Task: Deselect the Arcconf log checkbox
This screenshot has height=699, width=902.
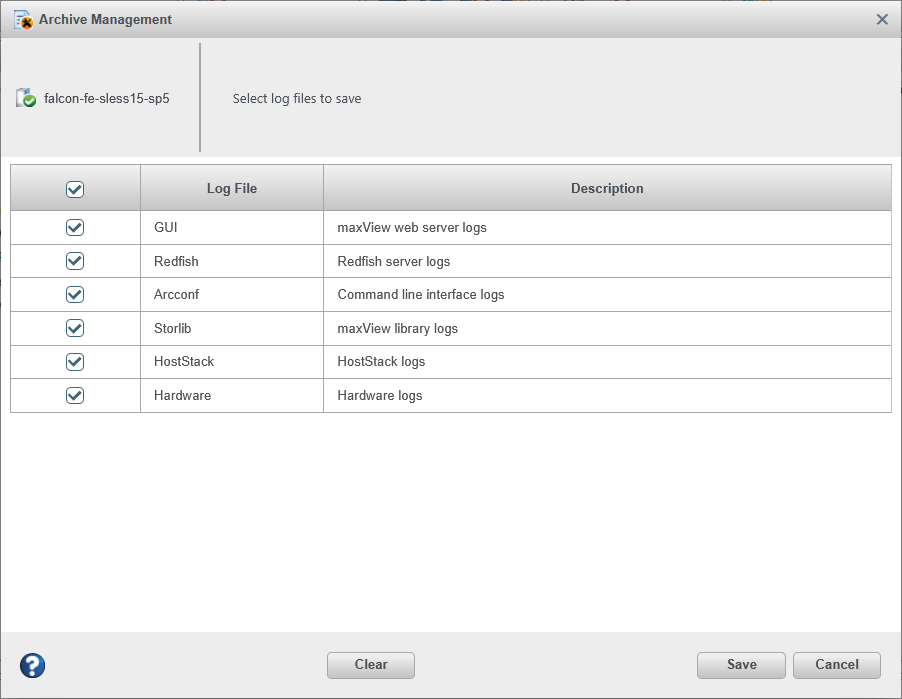Action: coord(75,295)
